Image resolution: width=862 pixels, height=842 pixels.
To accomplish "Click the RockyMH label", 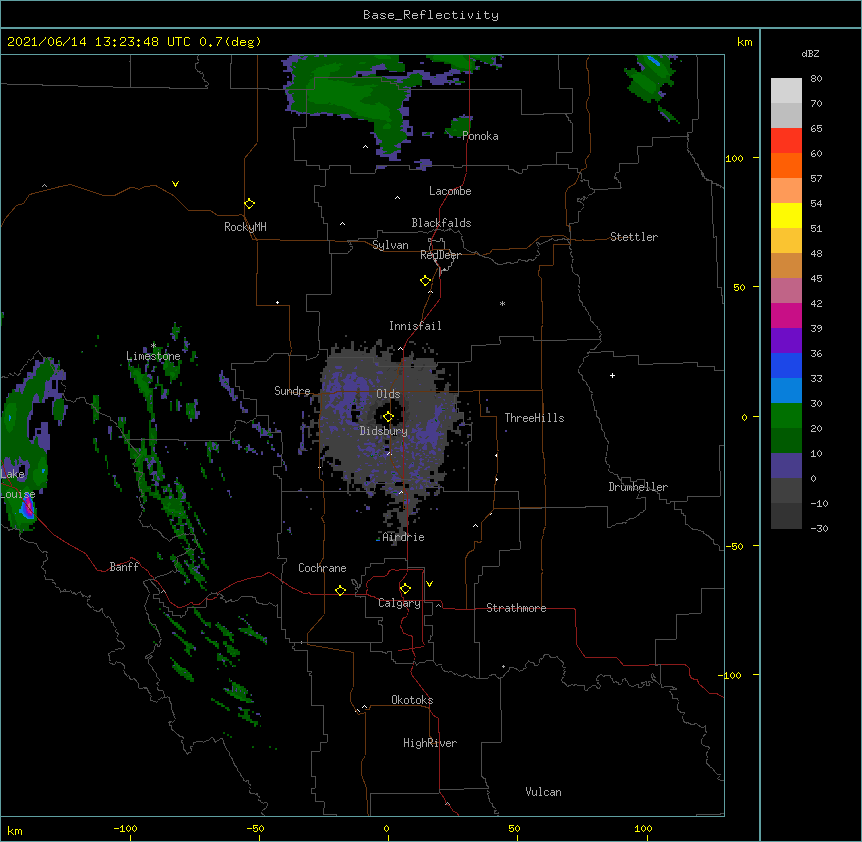I will 245,227.
